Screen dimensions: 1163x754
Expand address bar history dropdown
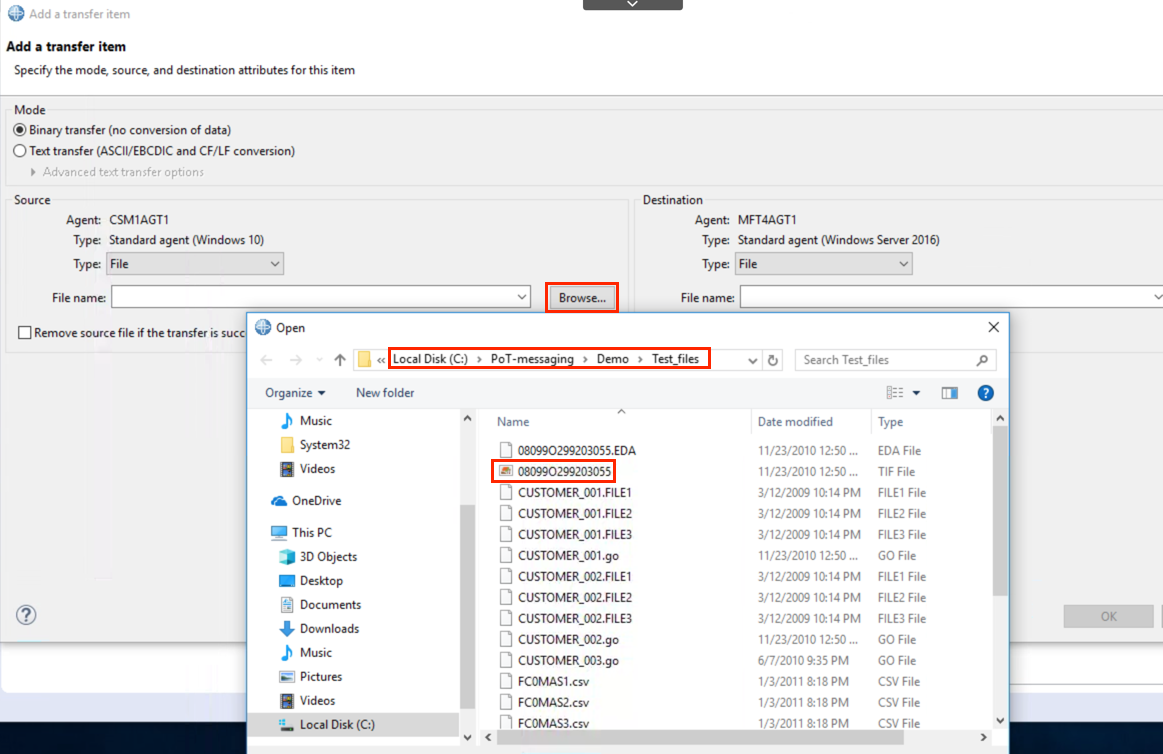click(x=753, y=360)
